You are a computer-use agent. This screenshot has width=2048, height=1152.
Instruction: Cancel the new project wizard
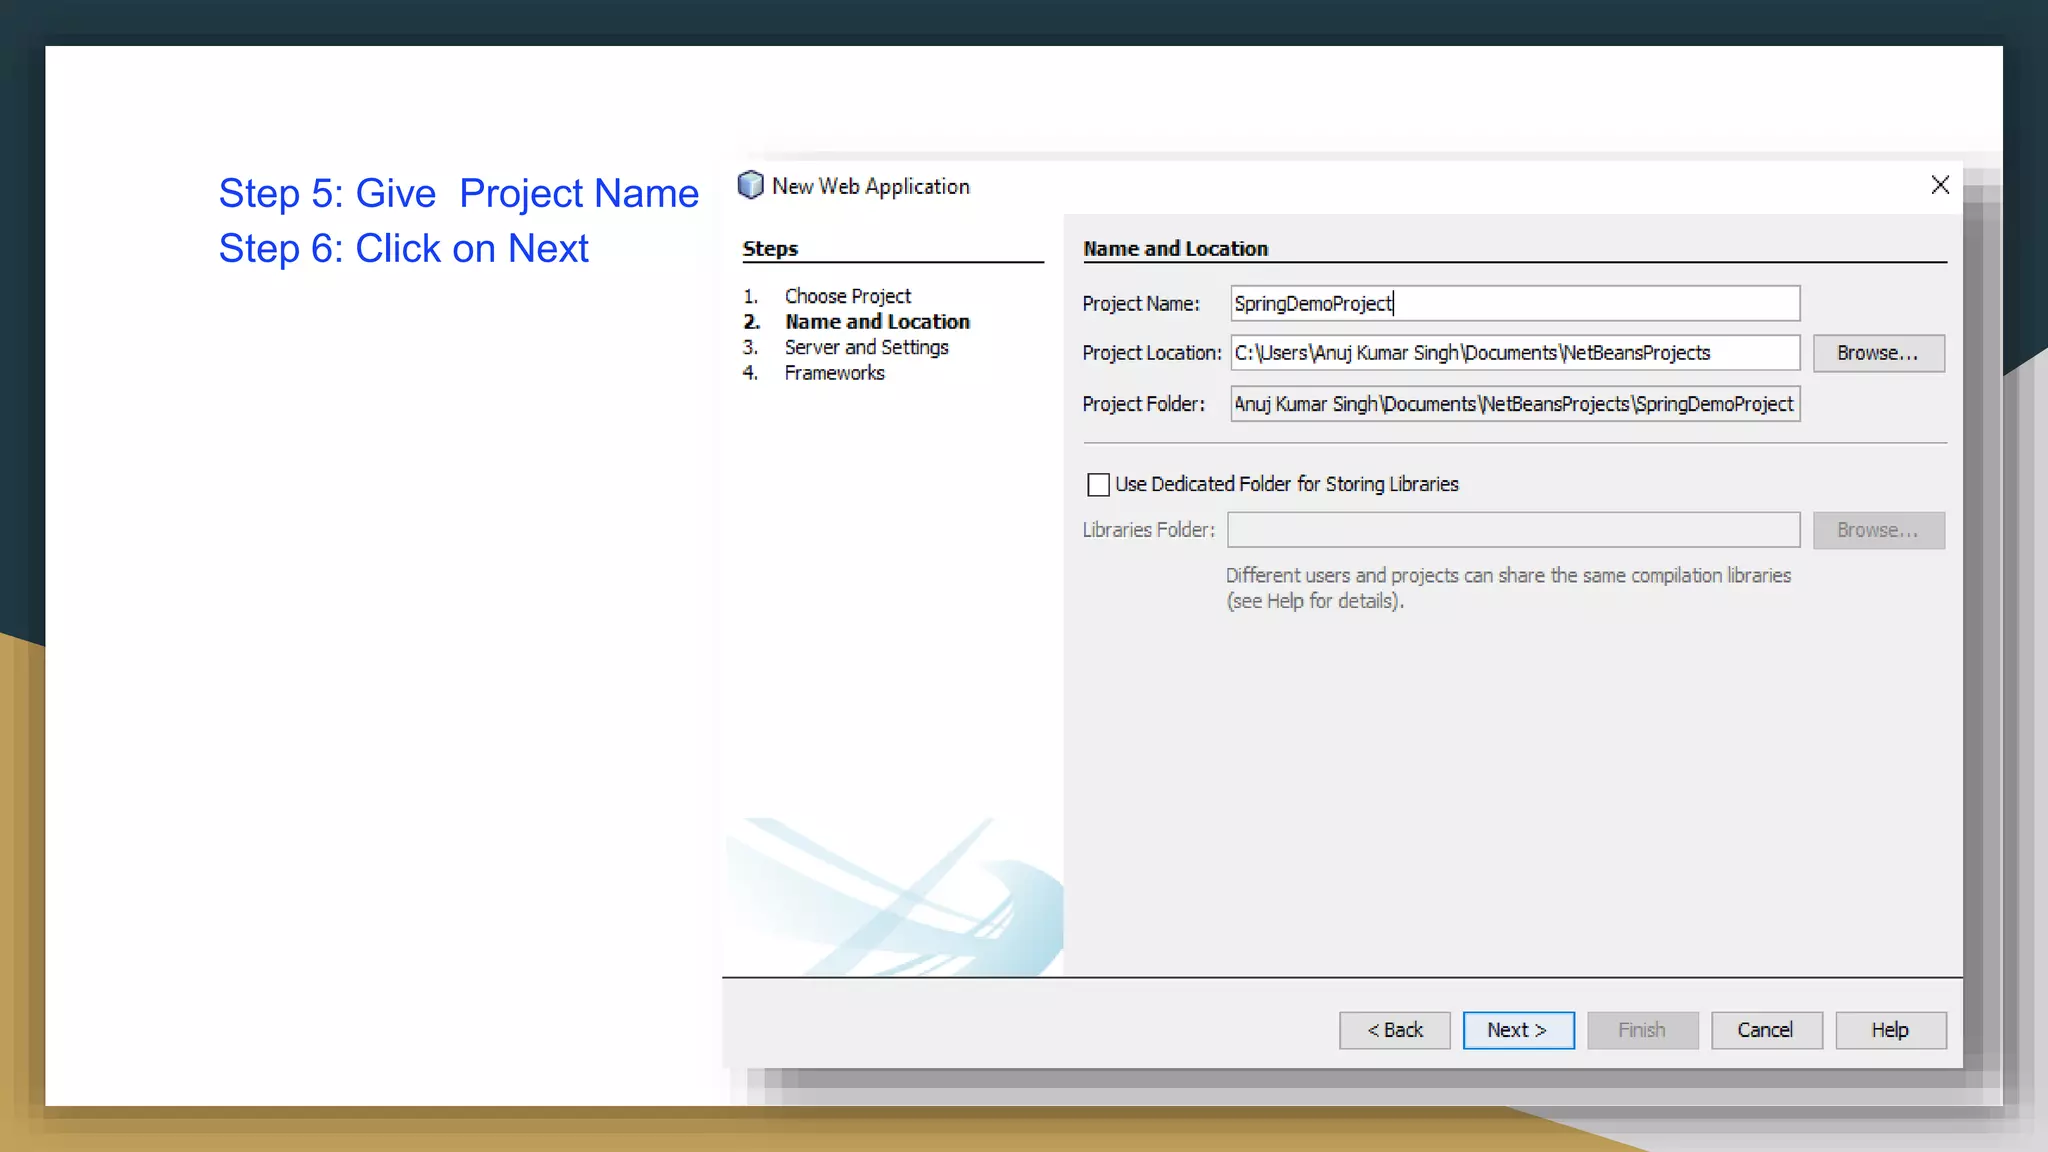[x=1765, y=1030]
